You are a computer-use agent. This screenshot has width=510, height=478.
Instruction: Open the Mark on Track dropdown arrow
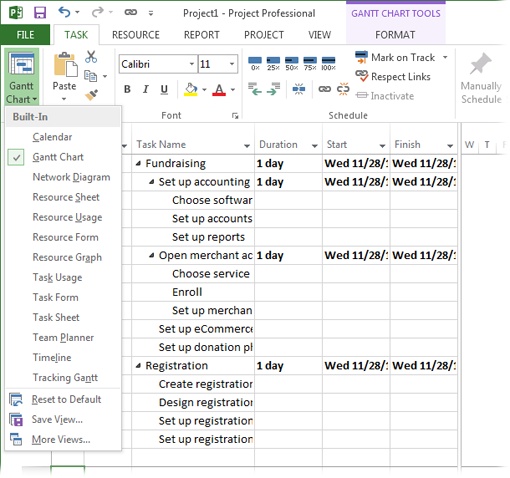click(x=445, y=57)
